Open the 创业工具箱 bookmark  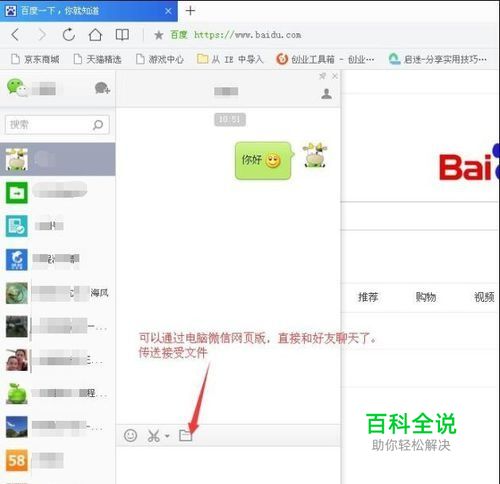click(325, 59)
